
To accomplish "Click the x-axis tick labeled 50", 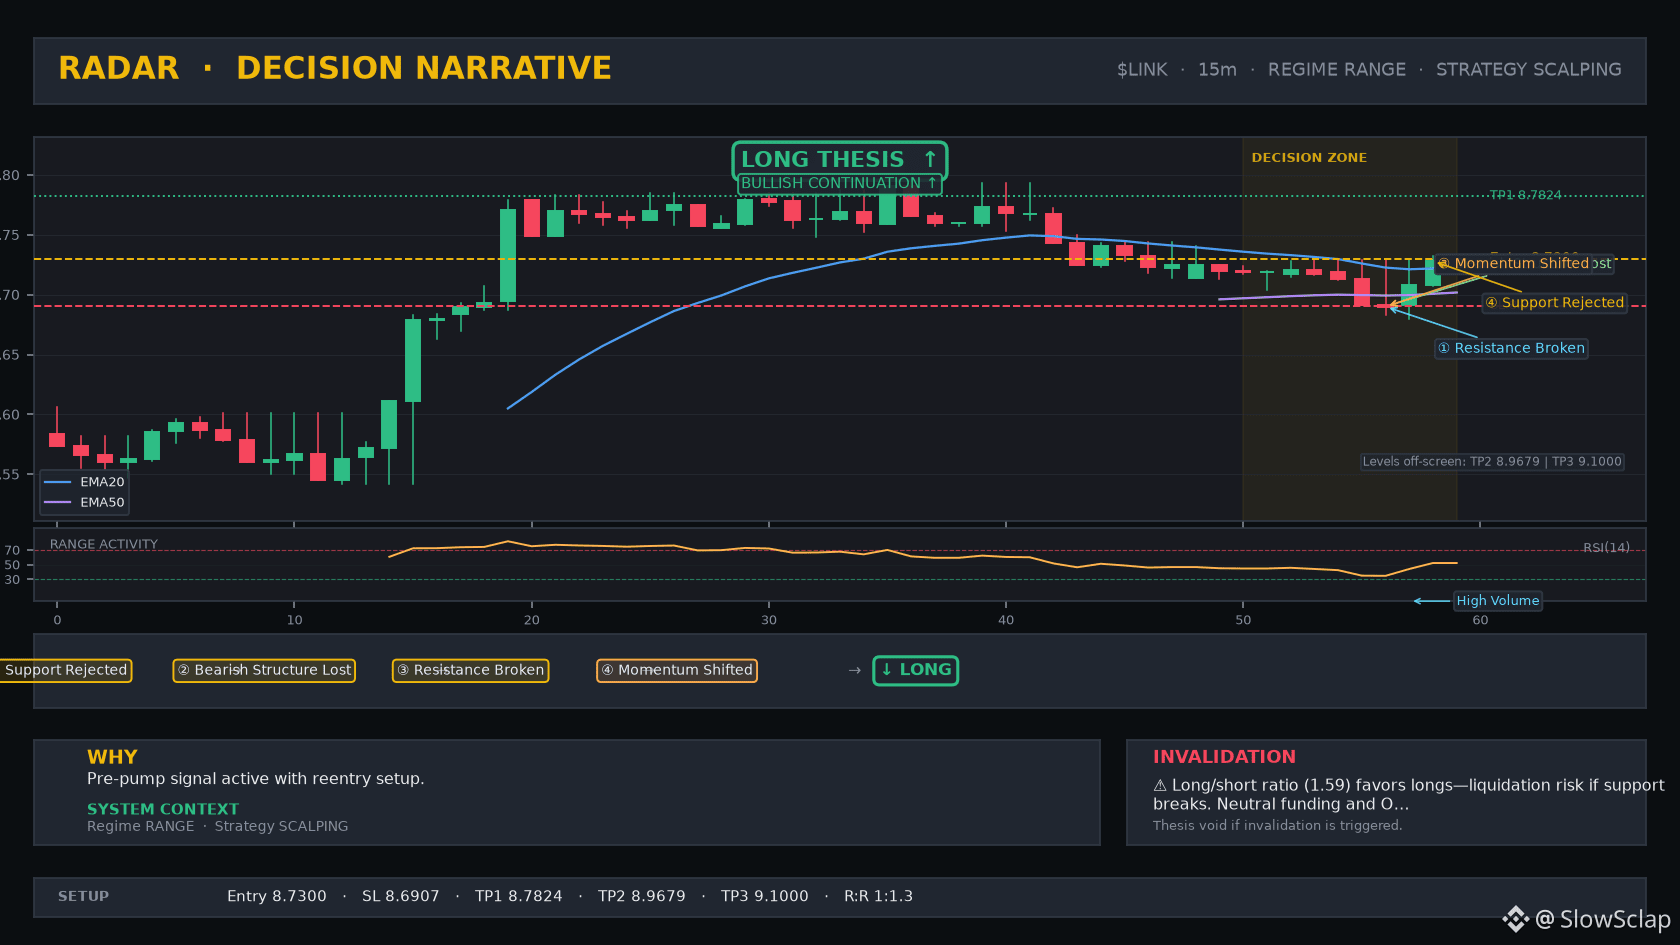I will tap(1243, 620).
